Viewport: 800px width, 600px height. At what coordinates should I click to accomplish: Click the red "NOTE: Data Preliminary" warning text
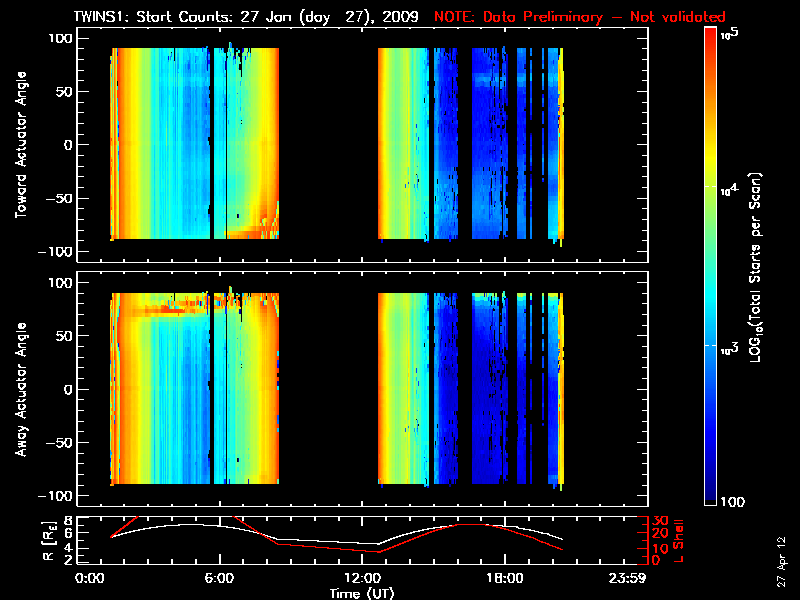(x=580, y=17)
